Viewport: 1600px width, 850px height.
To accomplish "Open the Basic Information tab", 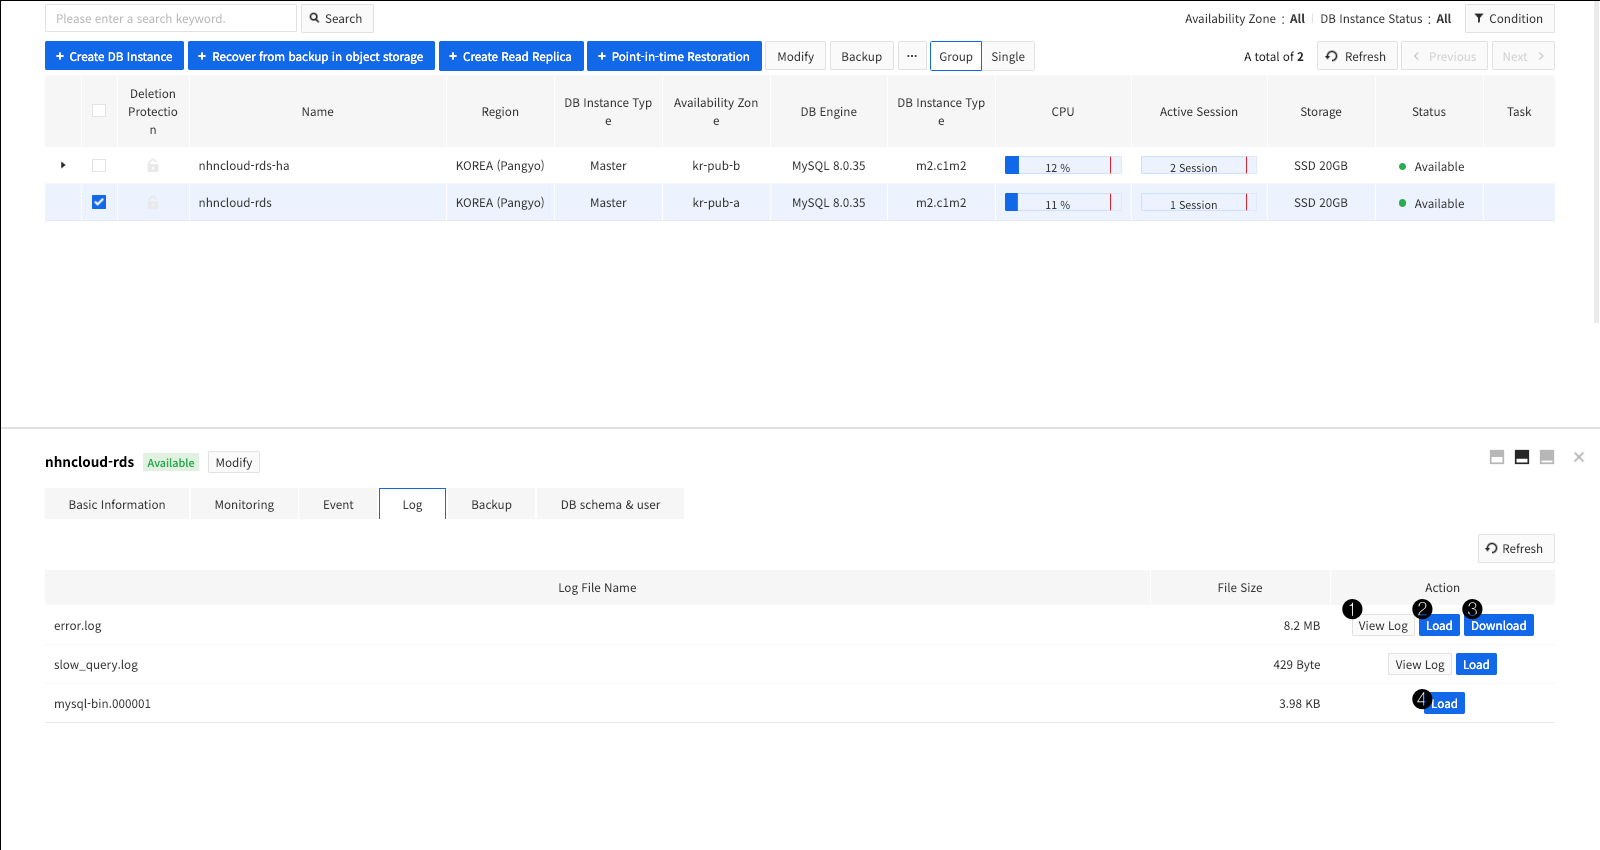I will coord(117,504).
